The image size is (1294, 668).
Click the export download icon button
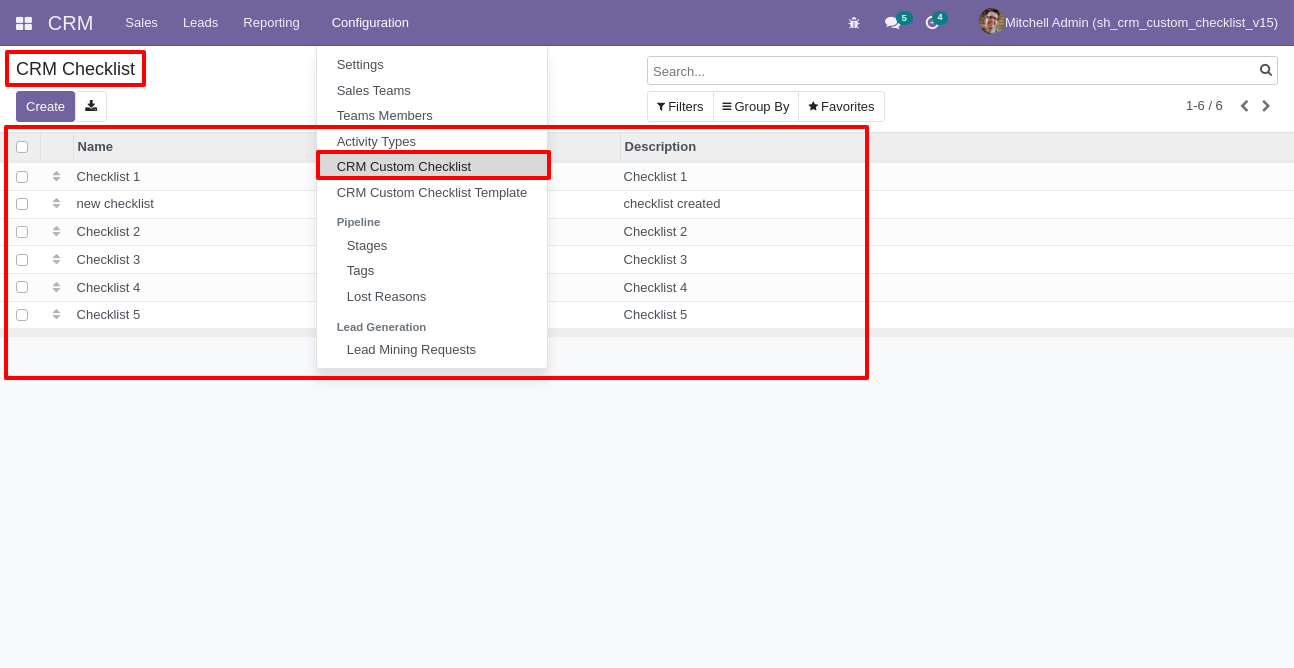[x=91, y=106]
